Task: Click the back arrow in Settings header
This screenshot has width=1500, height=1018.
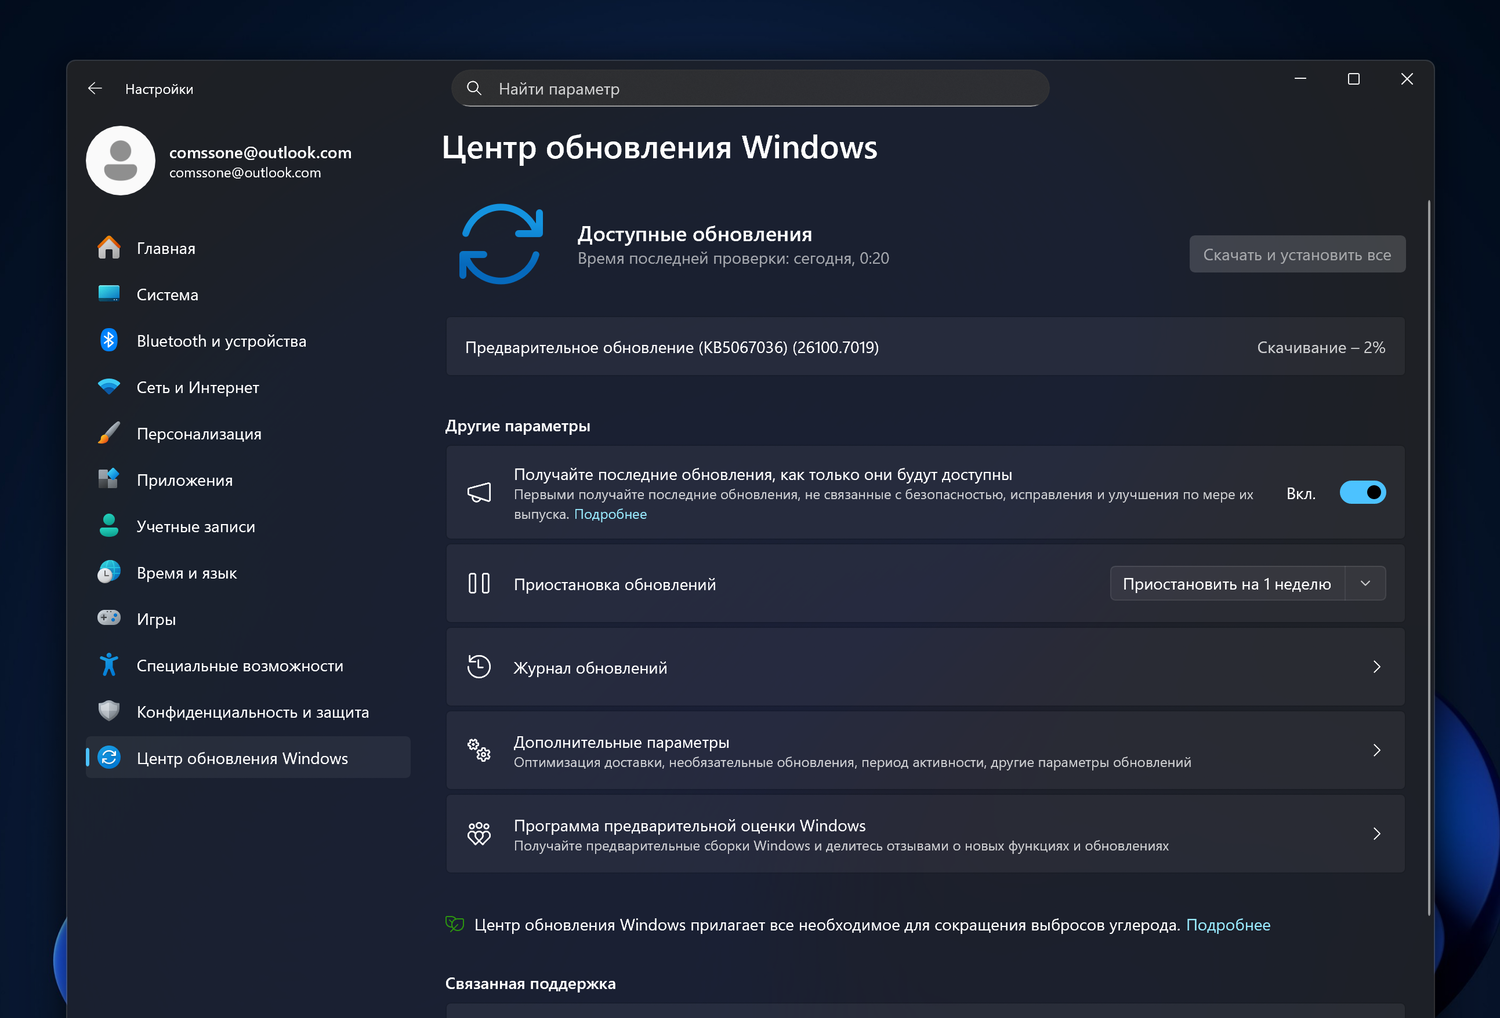Action: tap(95, 89)
